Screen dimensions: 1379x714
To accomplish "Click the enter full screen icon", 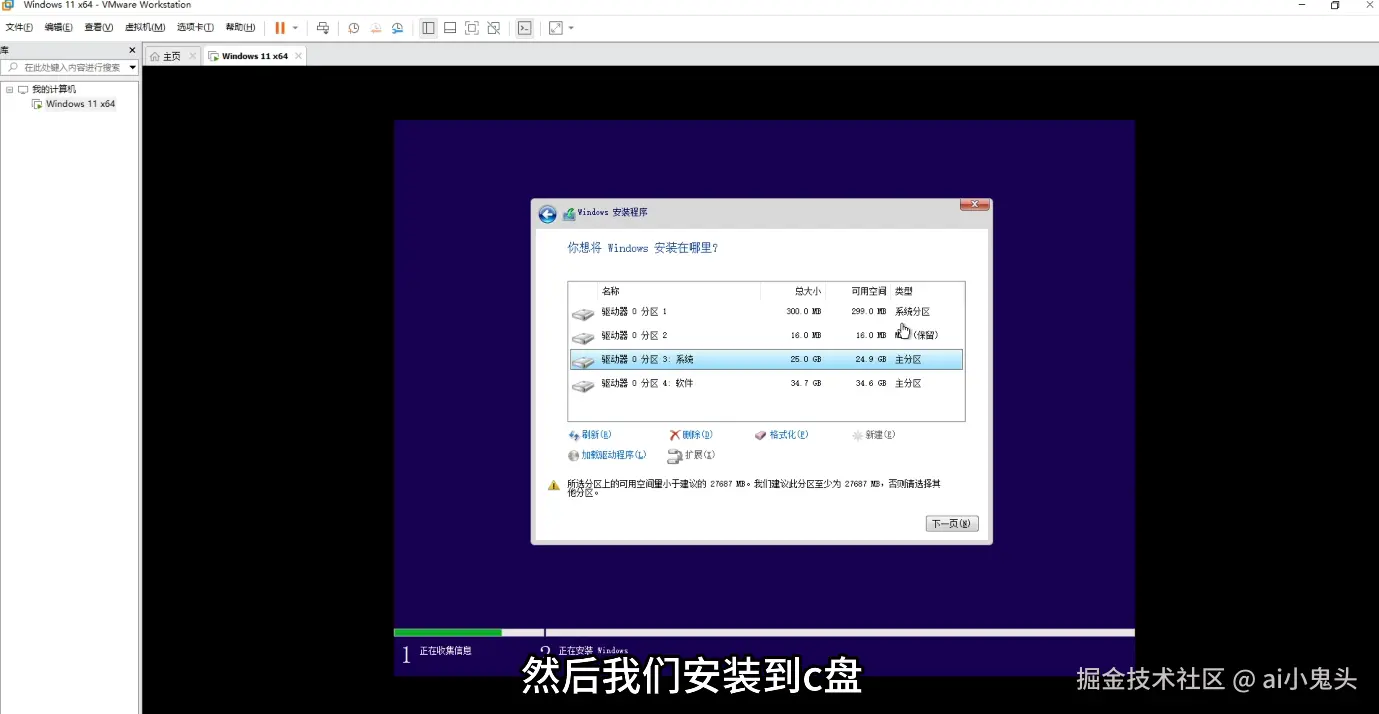I will (472, 28).
